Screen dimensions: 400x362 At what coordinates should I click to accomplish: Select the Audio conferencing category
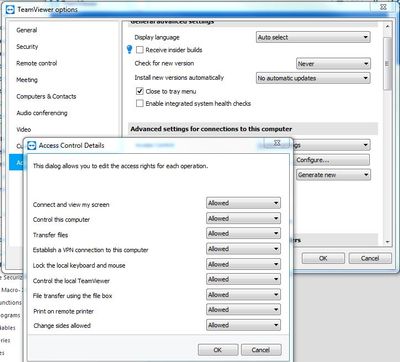click(42, 113)
